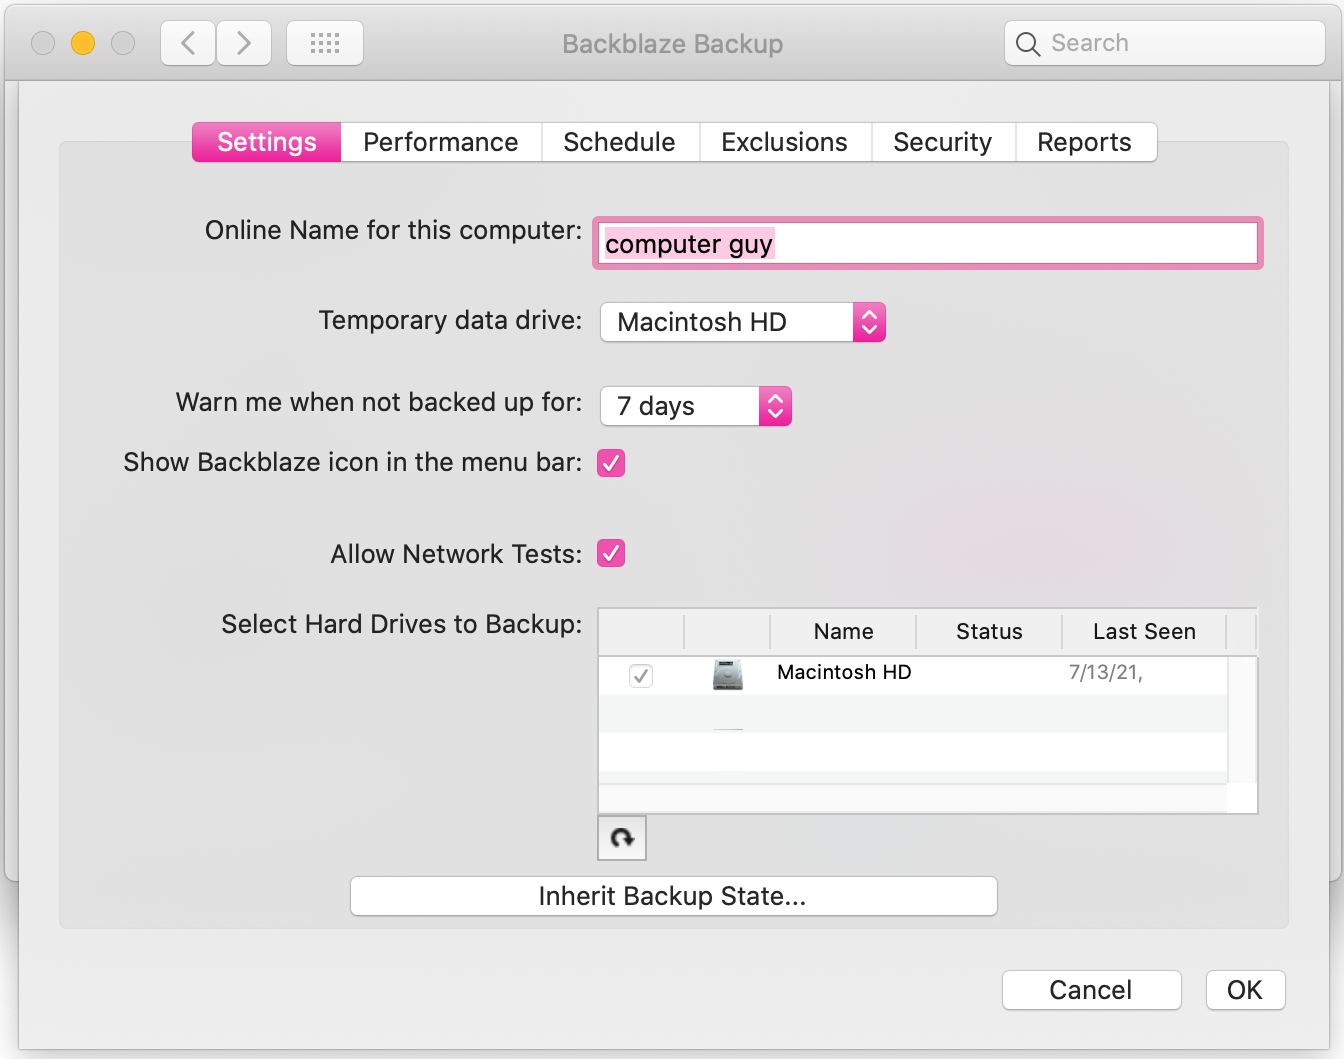Open the Schedule tab
The image size is (1344, 1059).
point(620,142)
